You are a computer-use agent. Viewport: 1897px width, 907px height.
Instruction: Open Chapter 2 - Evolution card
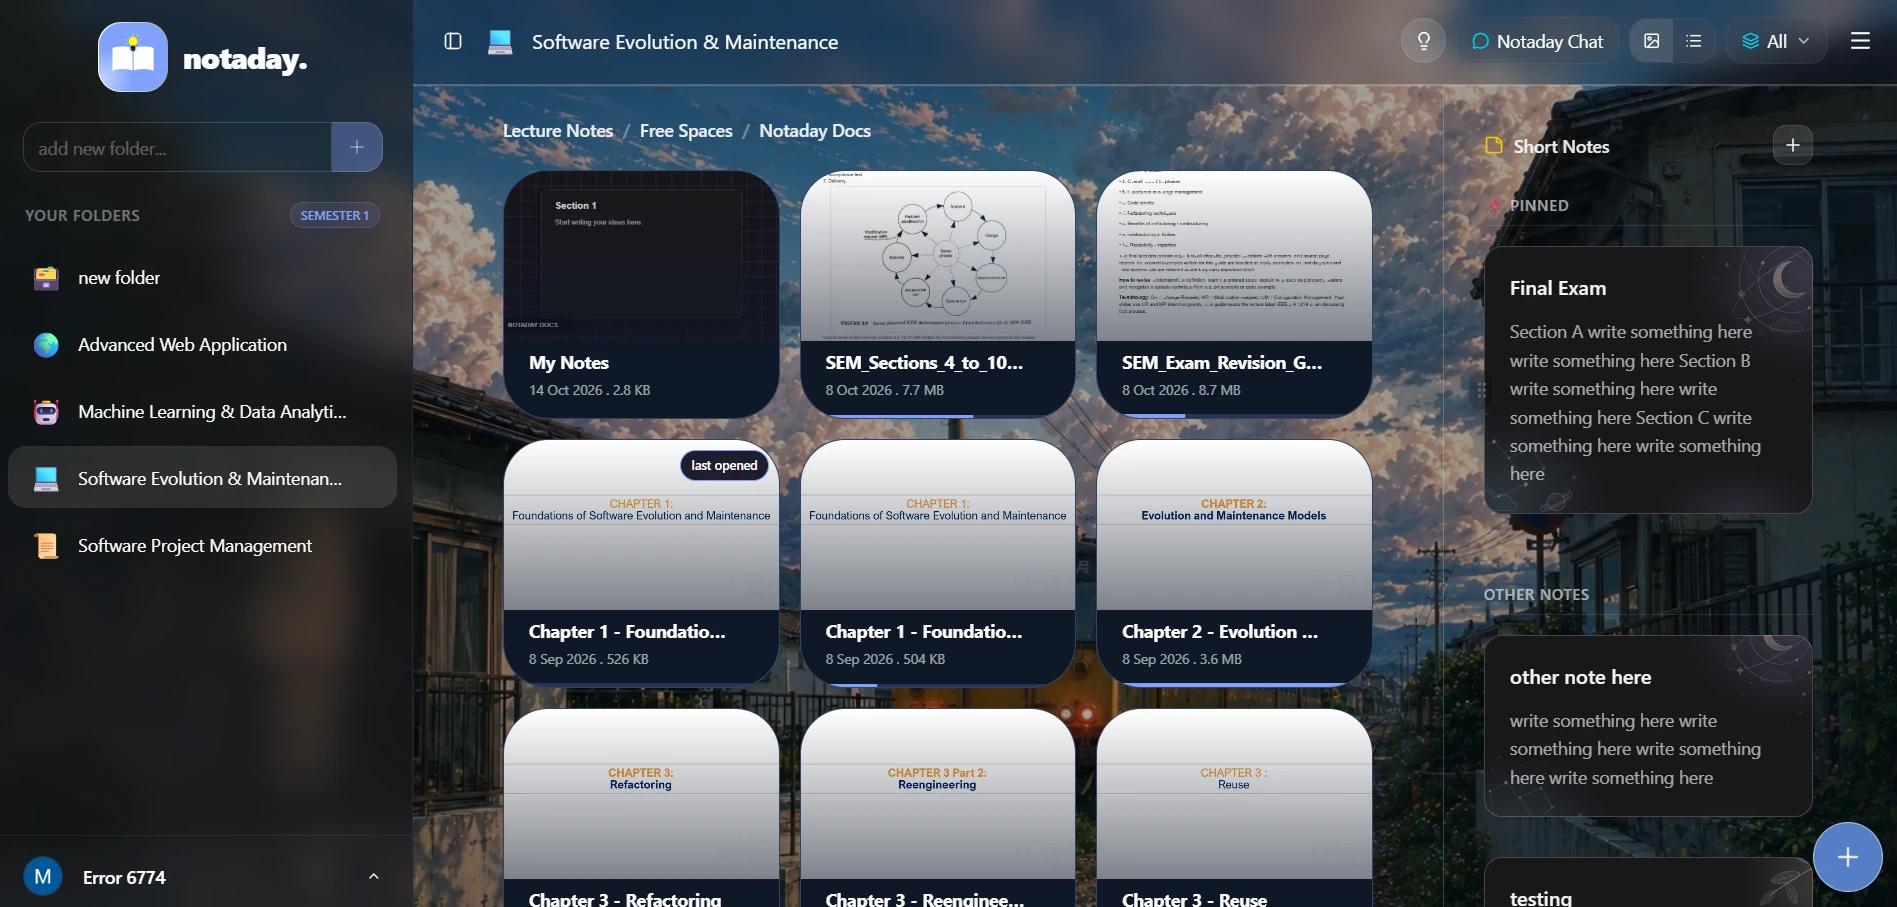click(1234, 563)
